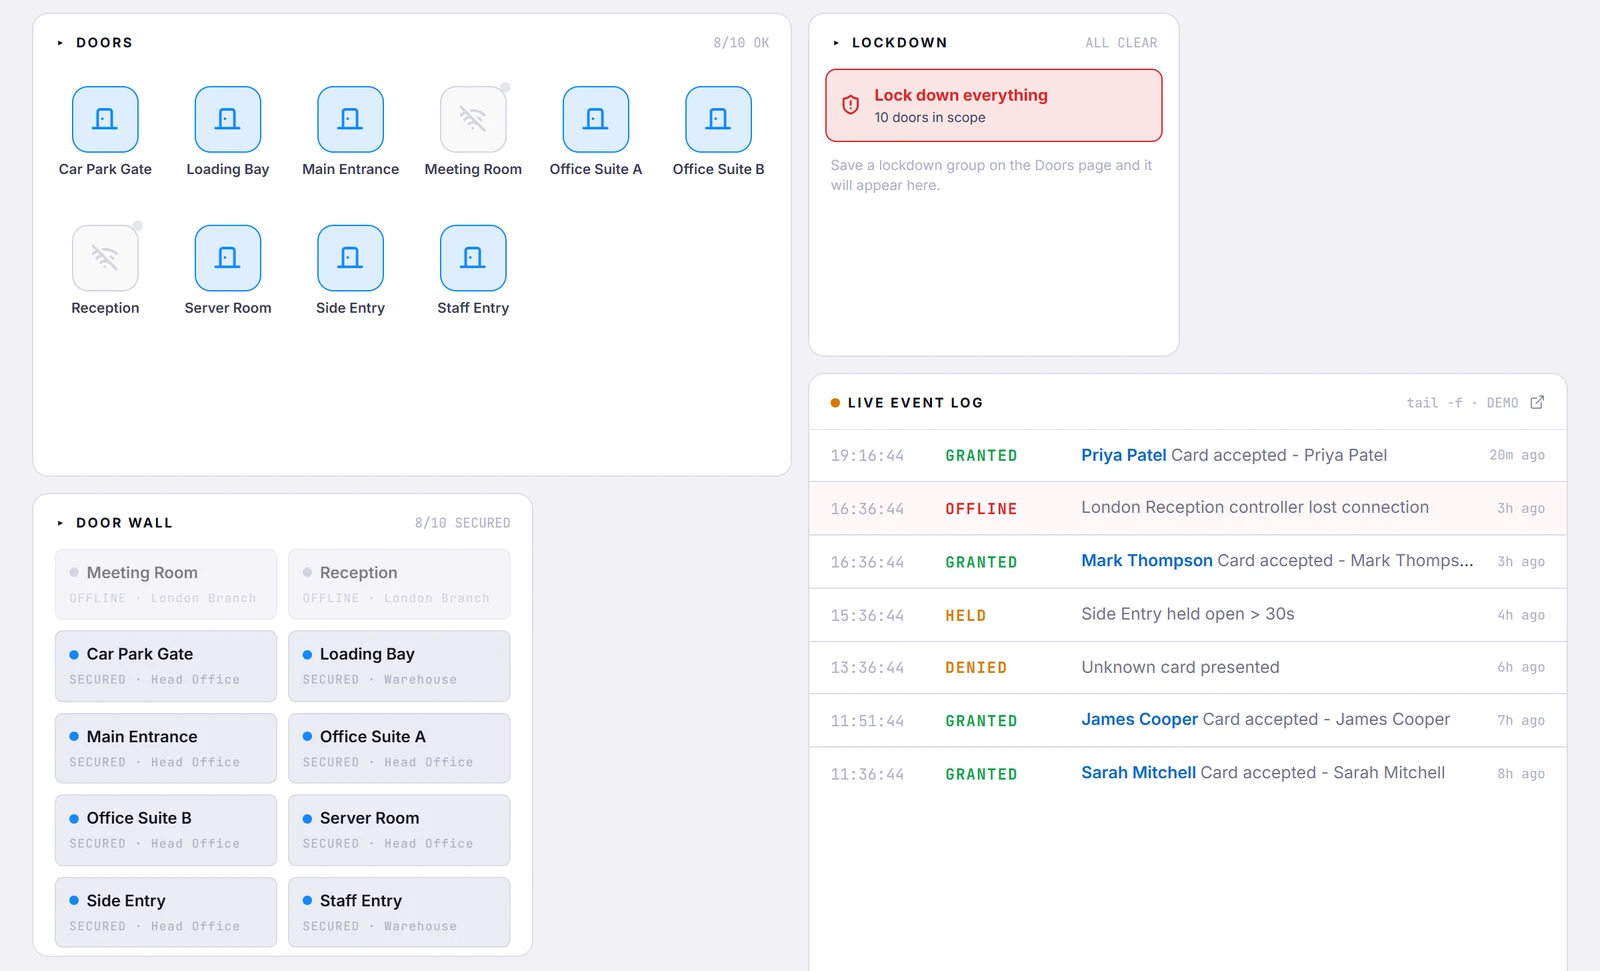The image size is (1600, 971).
Task: Click the HELD Side Entry event row
Action: (1188, 615)
